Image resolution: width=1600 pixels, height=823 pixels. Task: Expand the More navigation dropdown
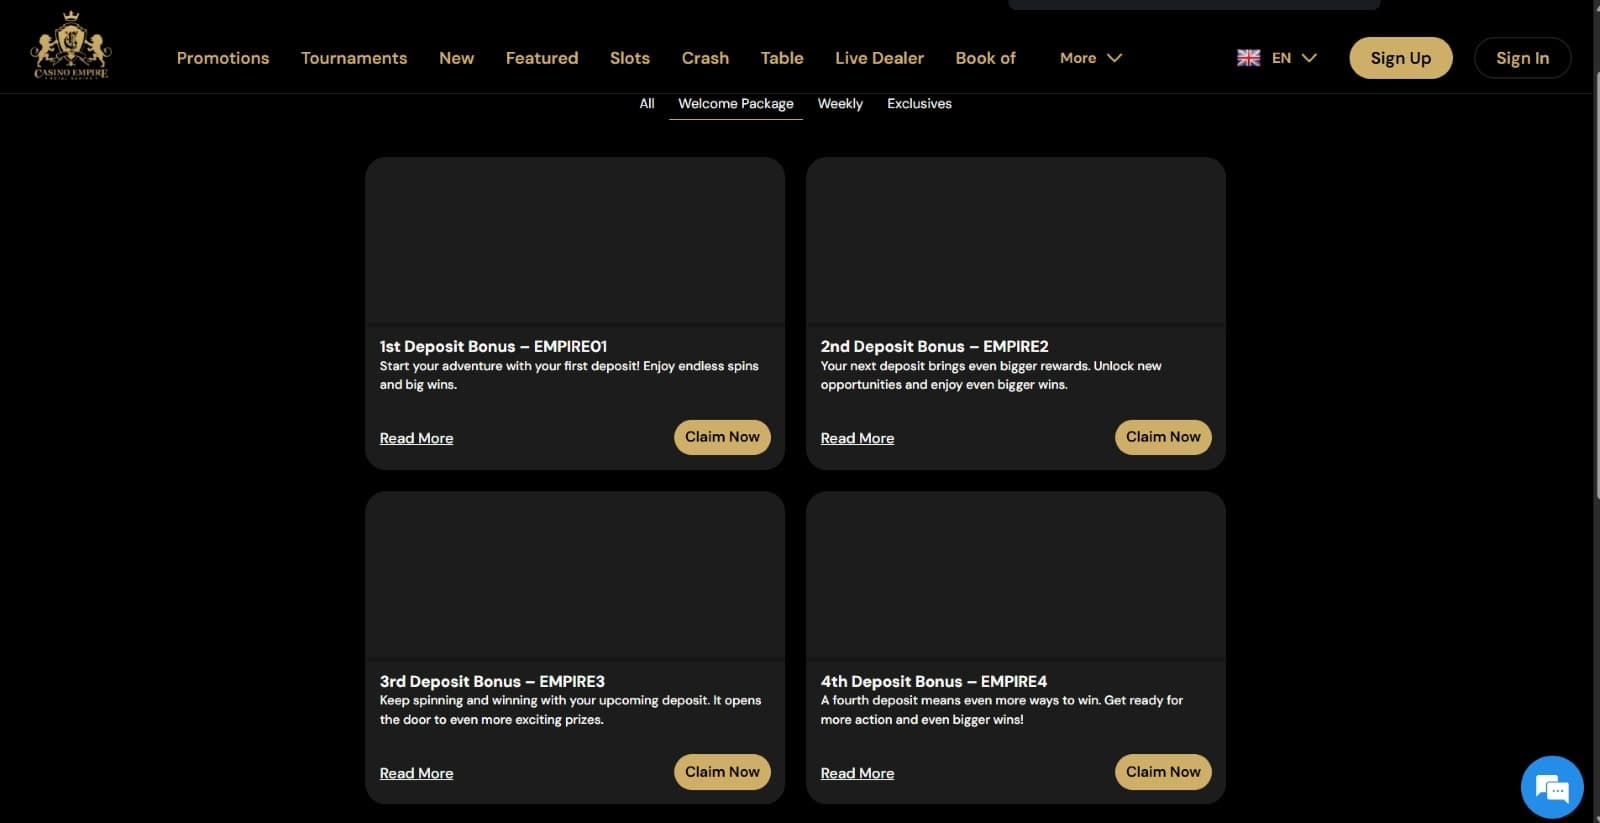coord(1091,58)
